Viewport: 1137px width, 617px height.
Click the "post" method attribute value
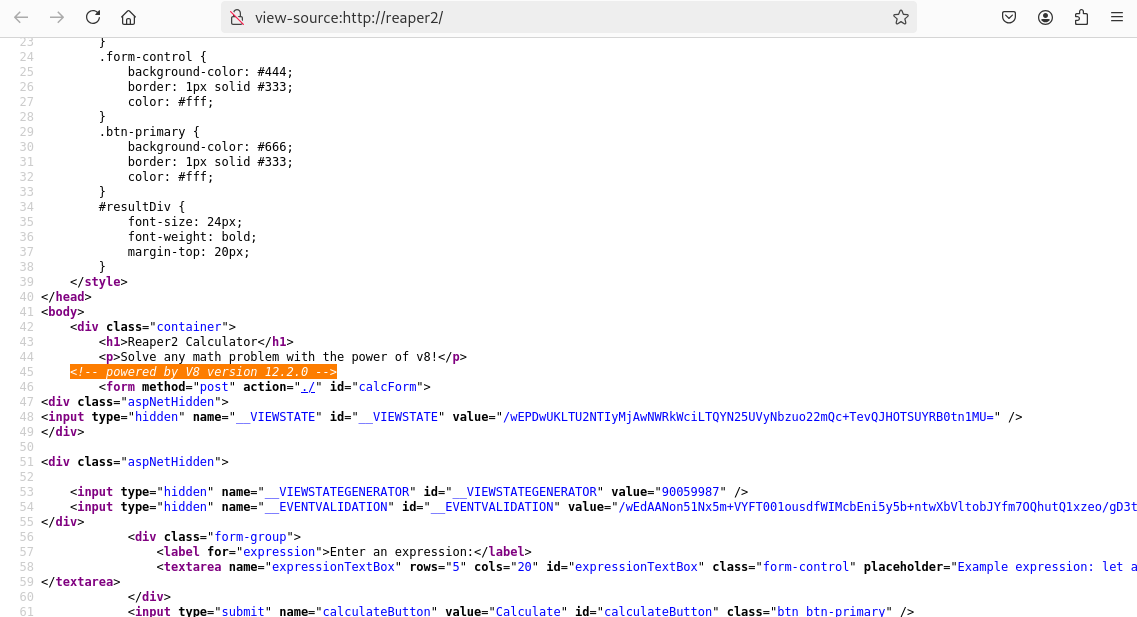point(214,387)
